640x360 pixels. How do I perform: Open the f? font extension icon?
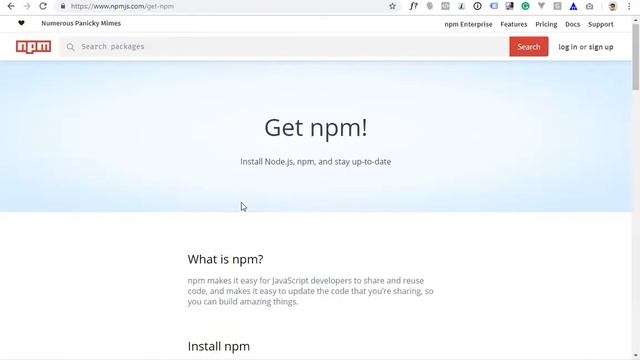[413, 6]
